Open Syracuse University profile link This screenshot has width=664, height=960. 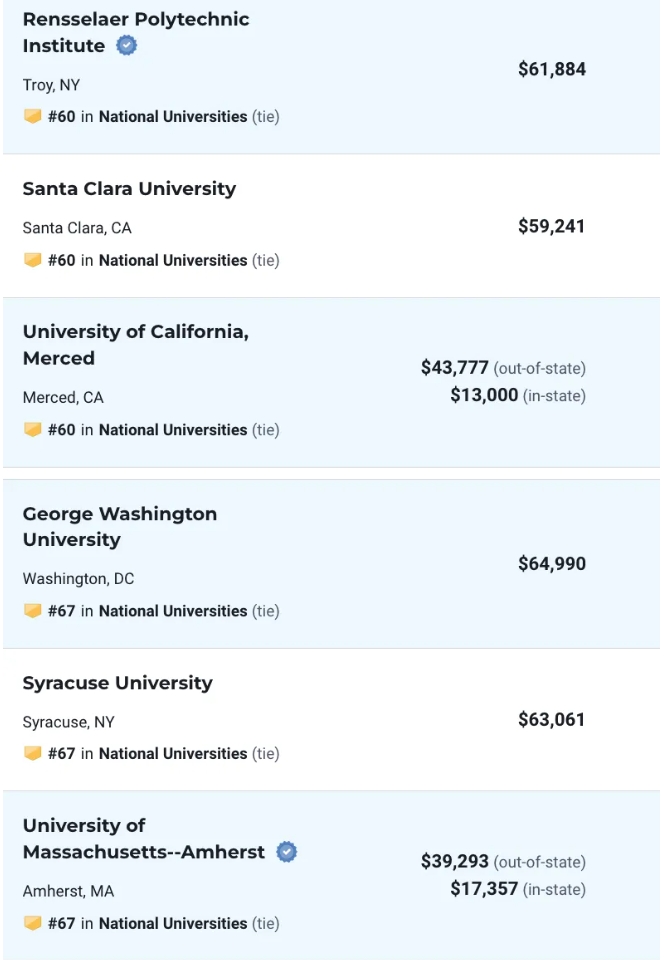point(117,683)
